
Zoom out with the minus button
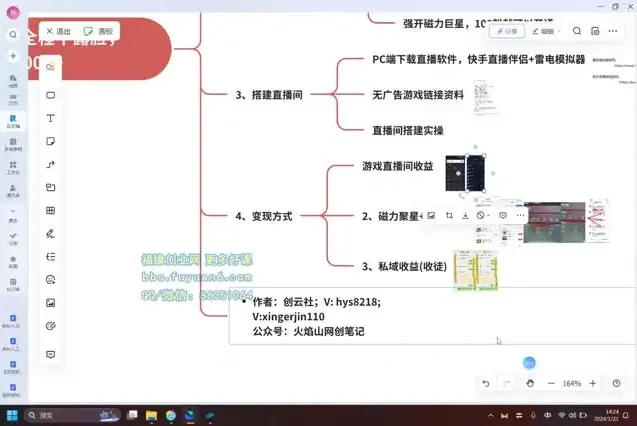[x=551, y=383]
